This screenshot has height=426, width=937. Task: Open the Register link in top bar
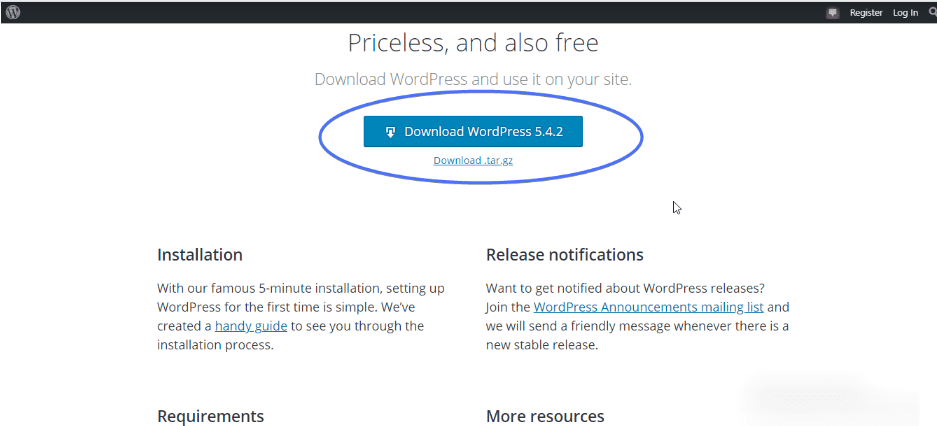[866, 13]
